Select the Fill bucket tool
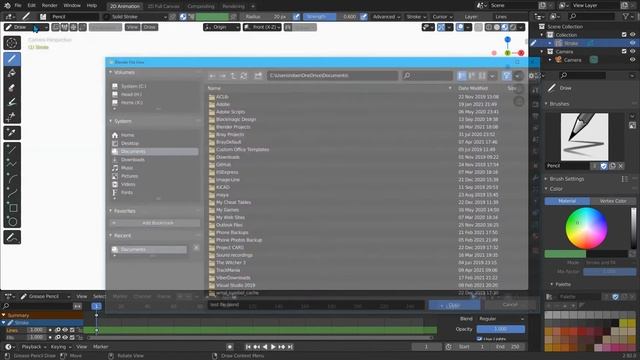The height and width of the screenshot is (360, 640). [x=12, y=73]
